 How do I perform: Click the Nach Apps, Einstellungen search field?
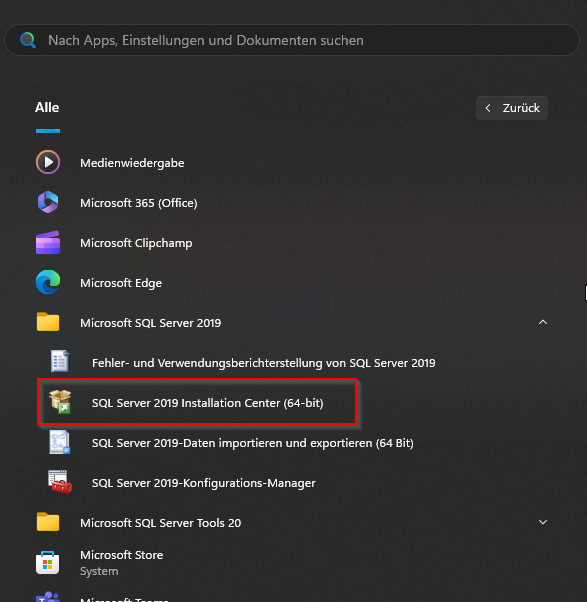point(292,40)
